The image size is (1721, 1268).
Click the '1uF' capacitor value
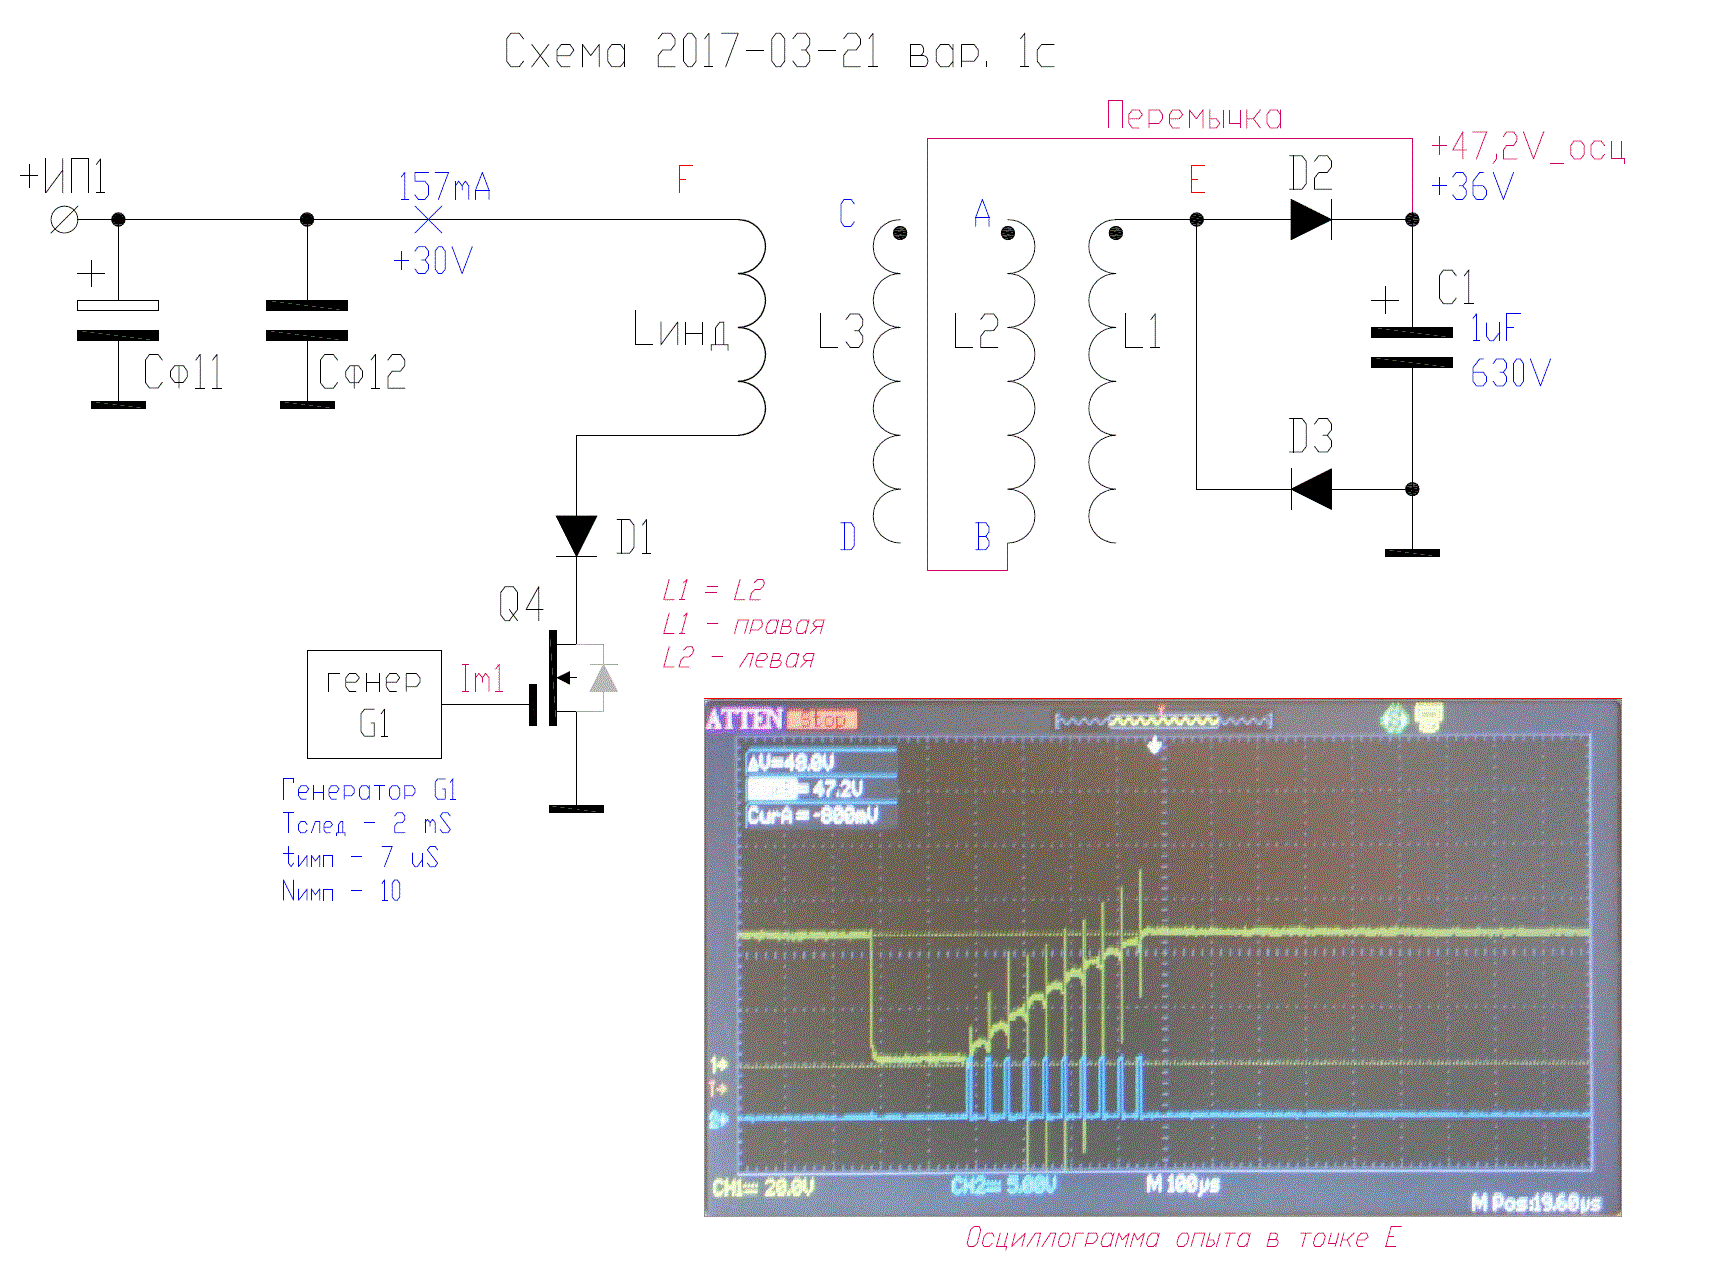click(1494, 328)
